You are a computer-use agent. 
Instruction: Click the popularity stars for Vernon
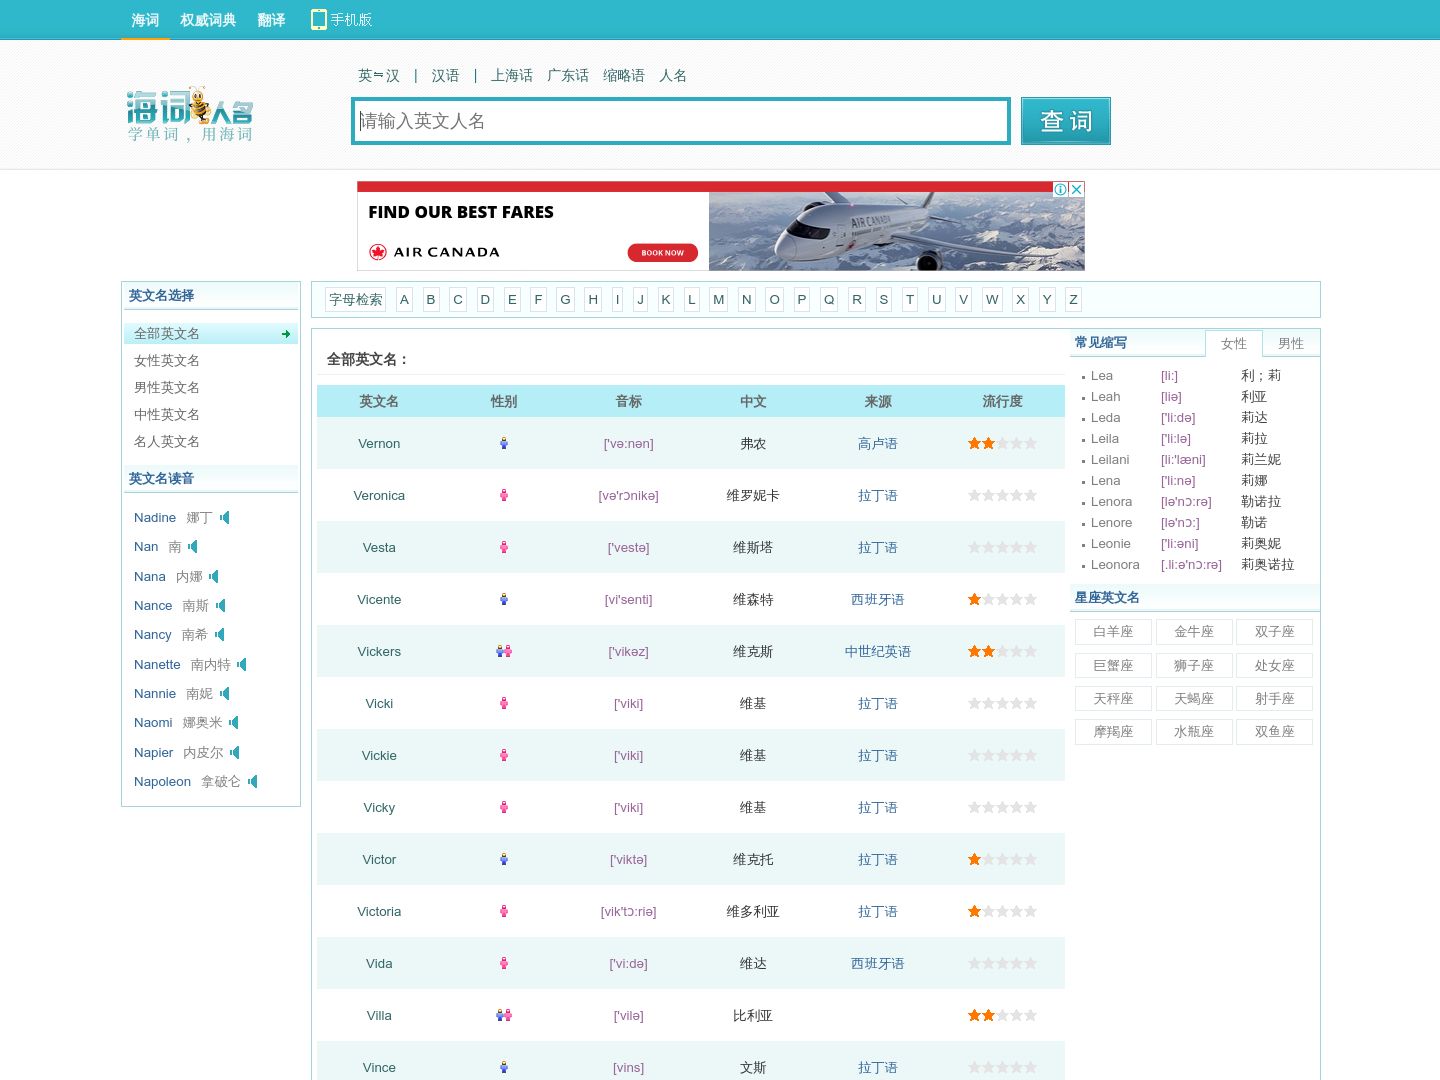pos(1002,443)
